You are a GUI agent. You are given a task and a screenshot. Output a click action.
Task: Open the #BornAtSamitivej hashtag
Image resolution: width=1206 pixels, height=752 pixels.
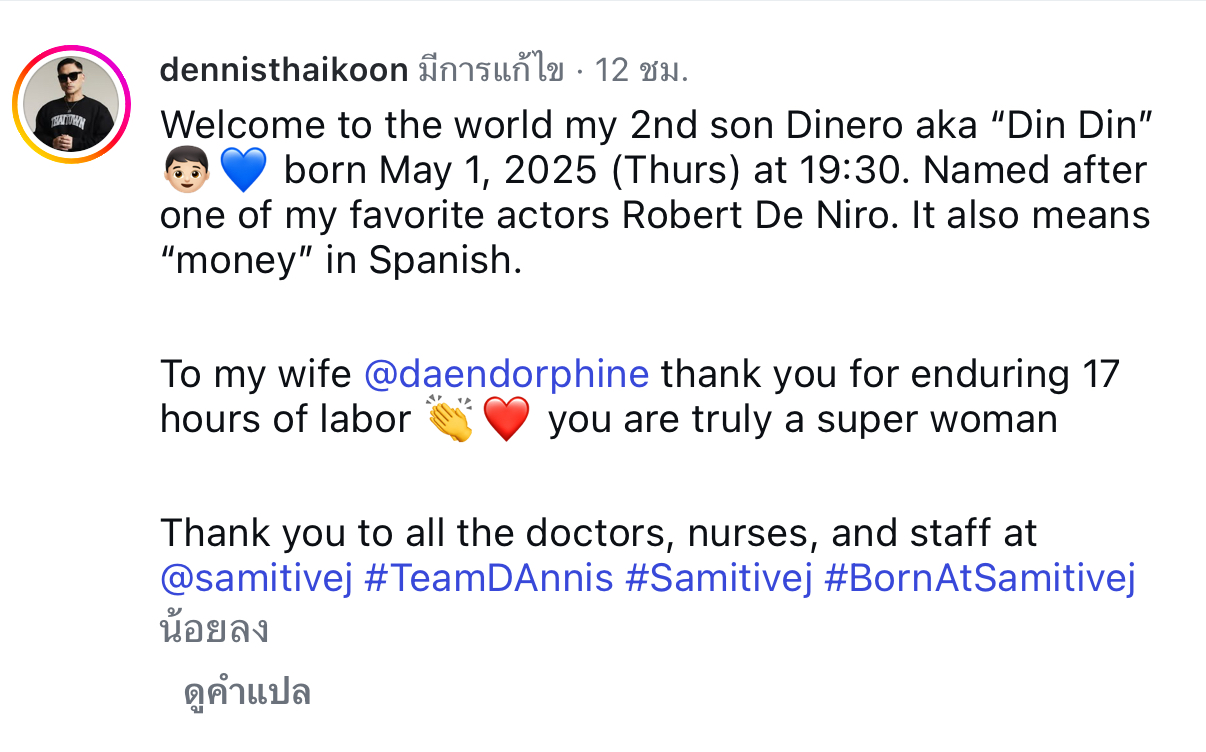[979, 580]
